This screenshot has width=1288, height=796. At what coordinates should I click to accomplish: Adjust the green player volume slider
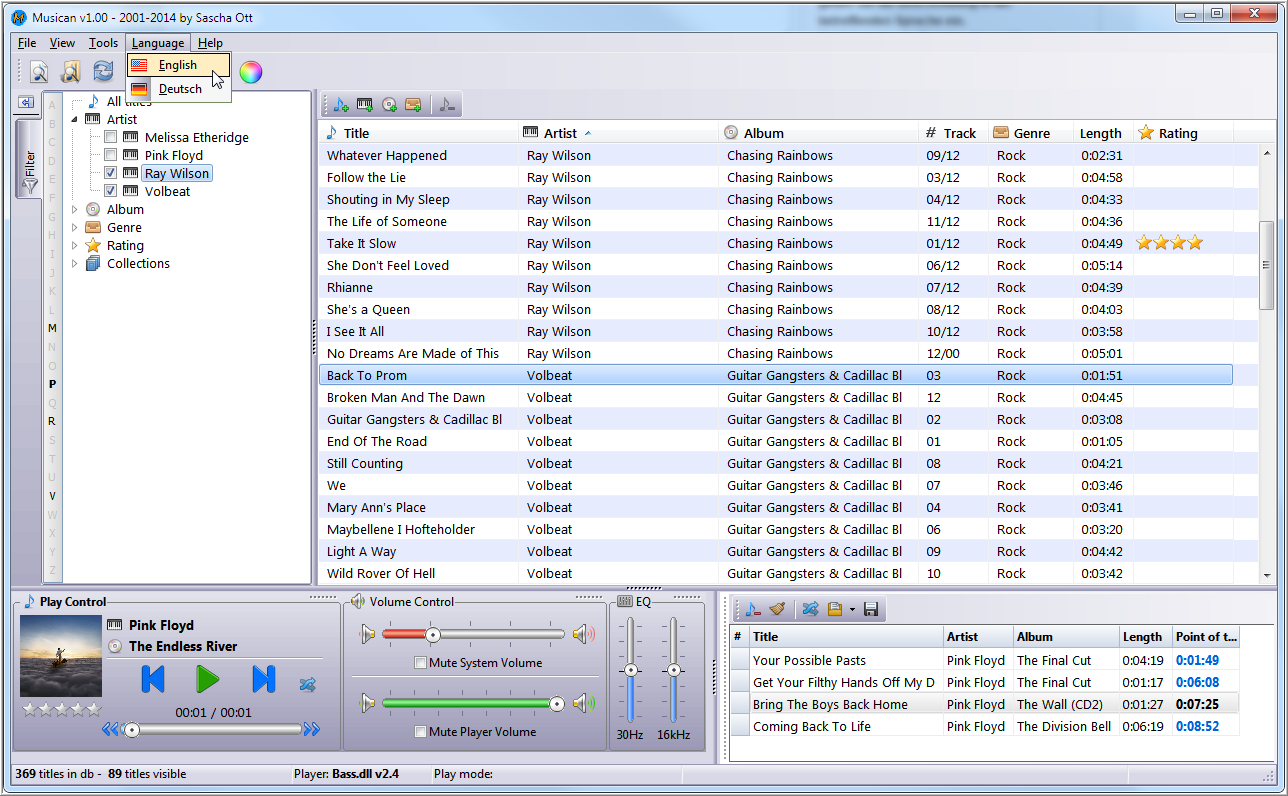pos(473,704)
